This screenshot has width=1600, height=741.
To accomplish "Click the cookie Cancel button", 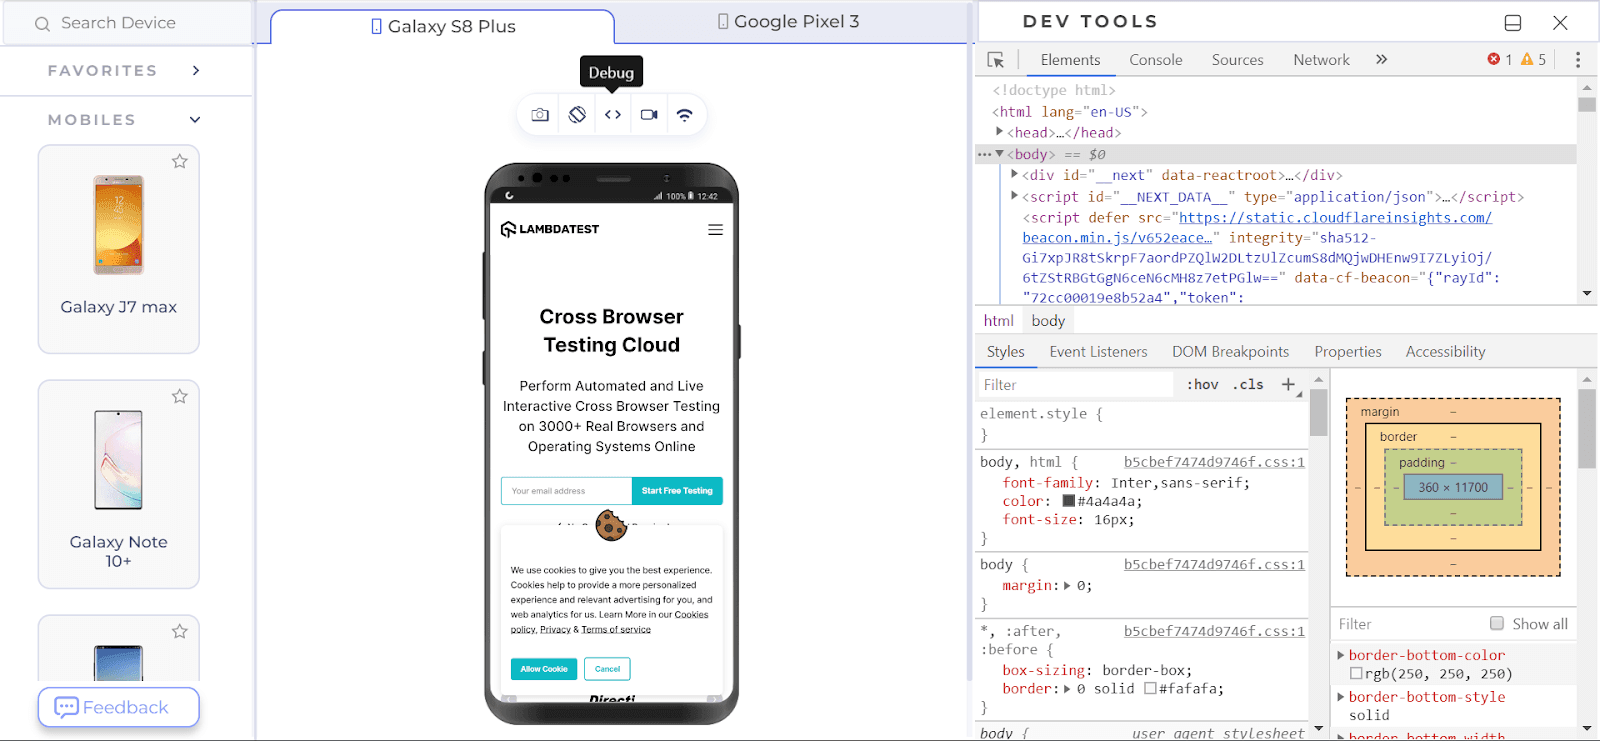I will [x=608, y=669].
